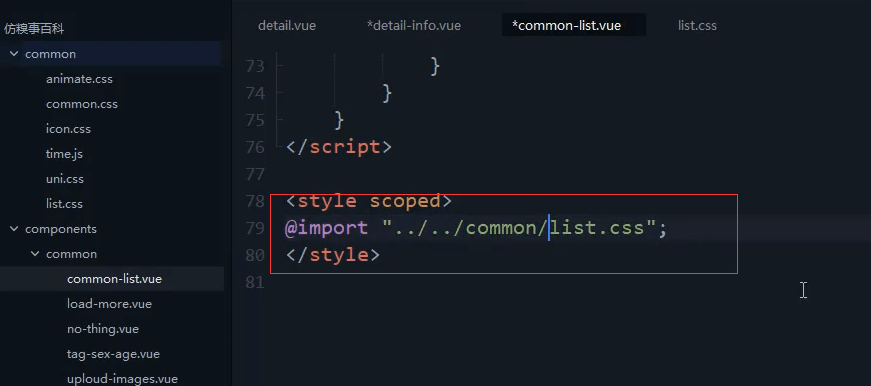
Task: Open the list.css editor tab
Action: [697, 26]
